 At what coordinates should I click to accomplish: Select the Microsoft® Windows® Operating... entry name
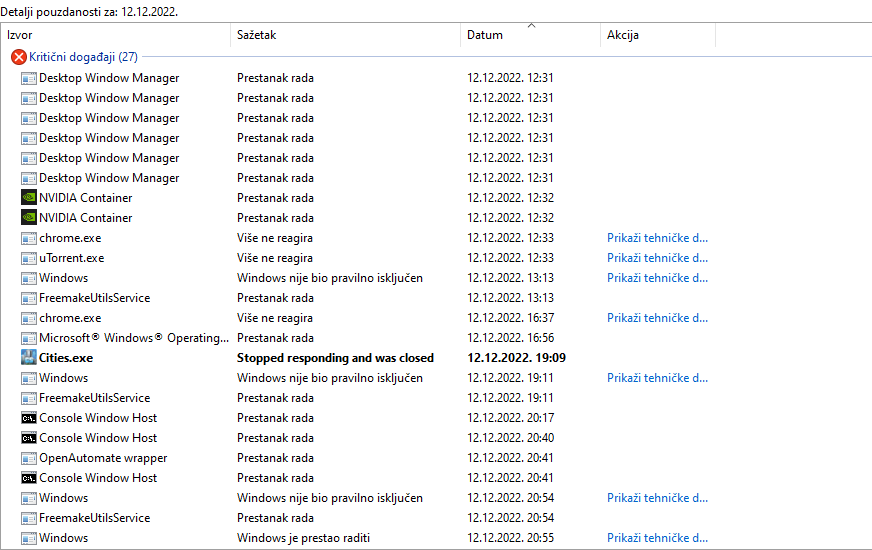click(x=134, y=338)
